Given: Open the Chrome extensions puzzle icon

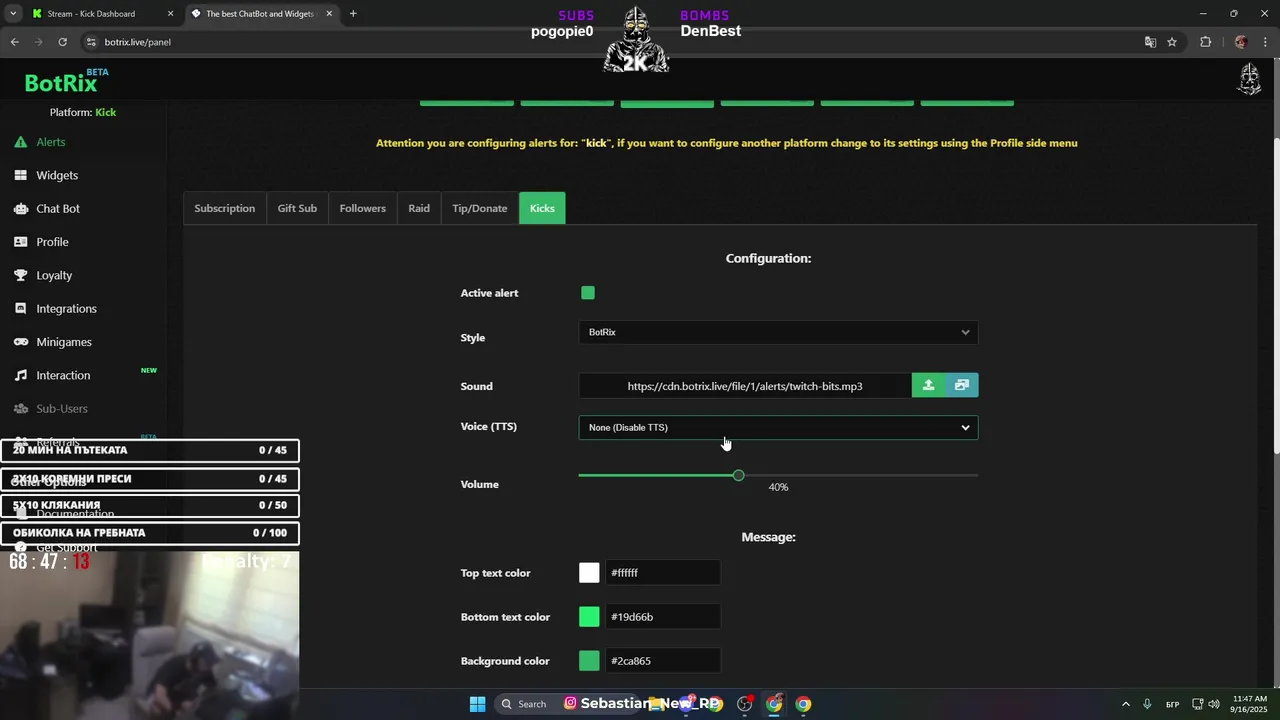Looking at the screenshot, I should [x=1206, y=42].
